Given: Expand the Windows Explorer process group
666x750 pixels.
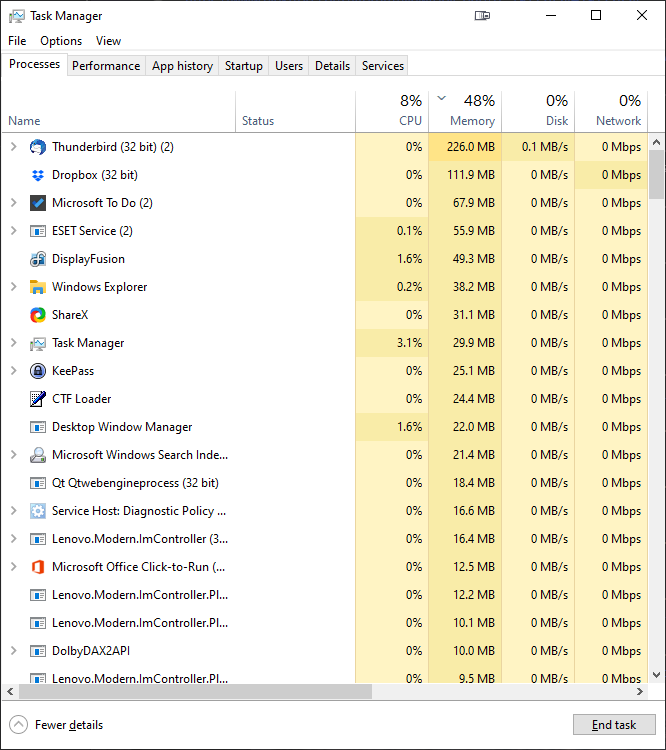Looking at the screenshot, I should (14, 287).
